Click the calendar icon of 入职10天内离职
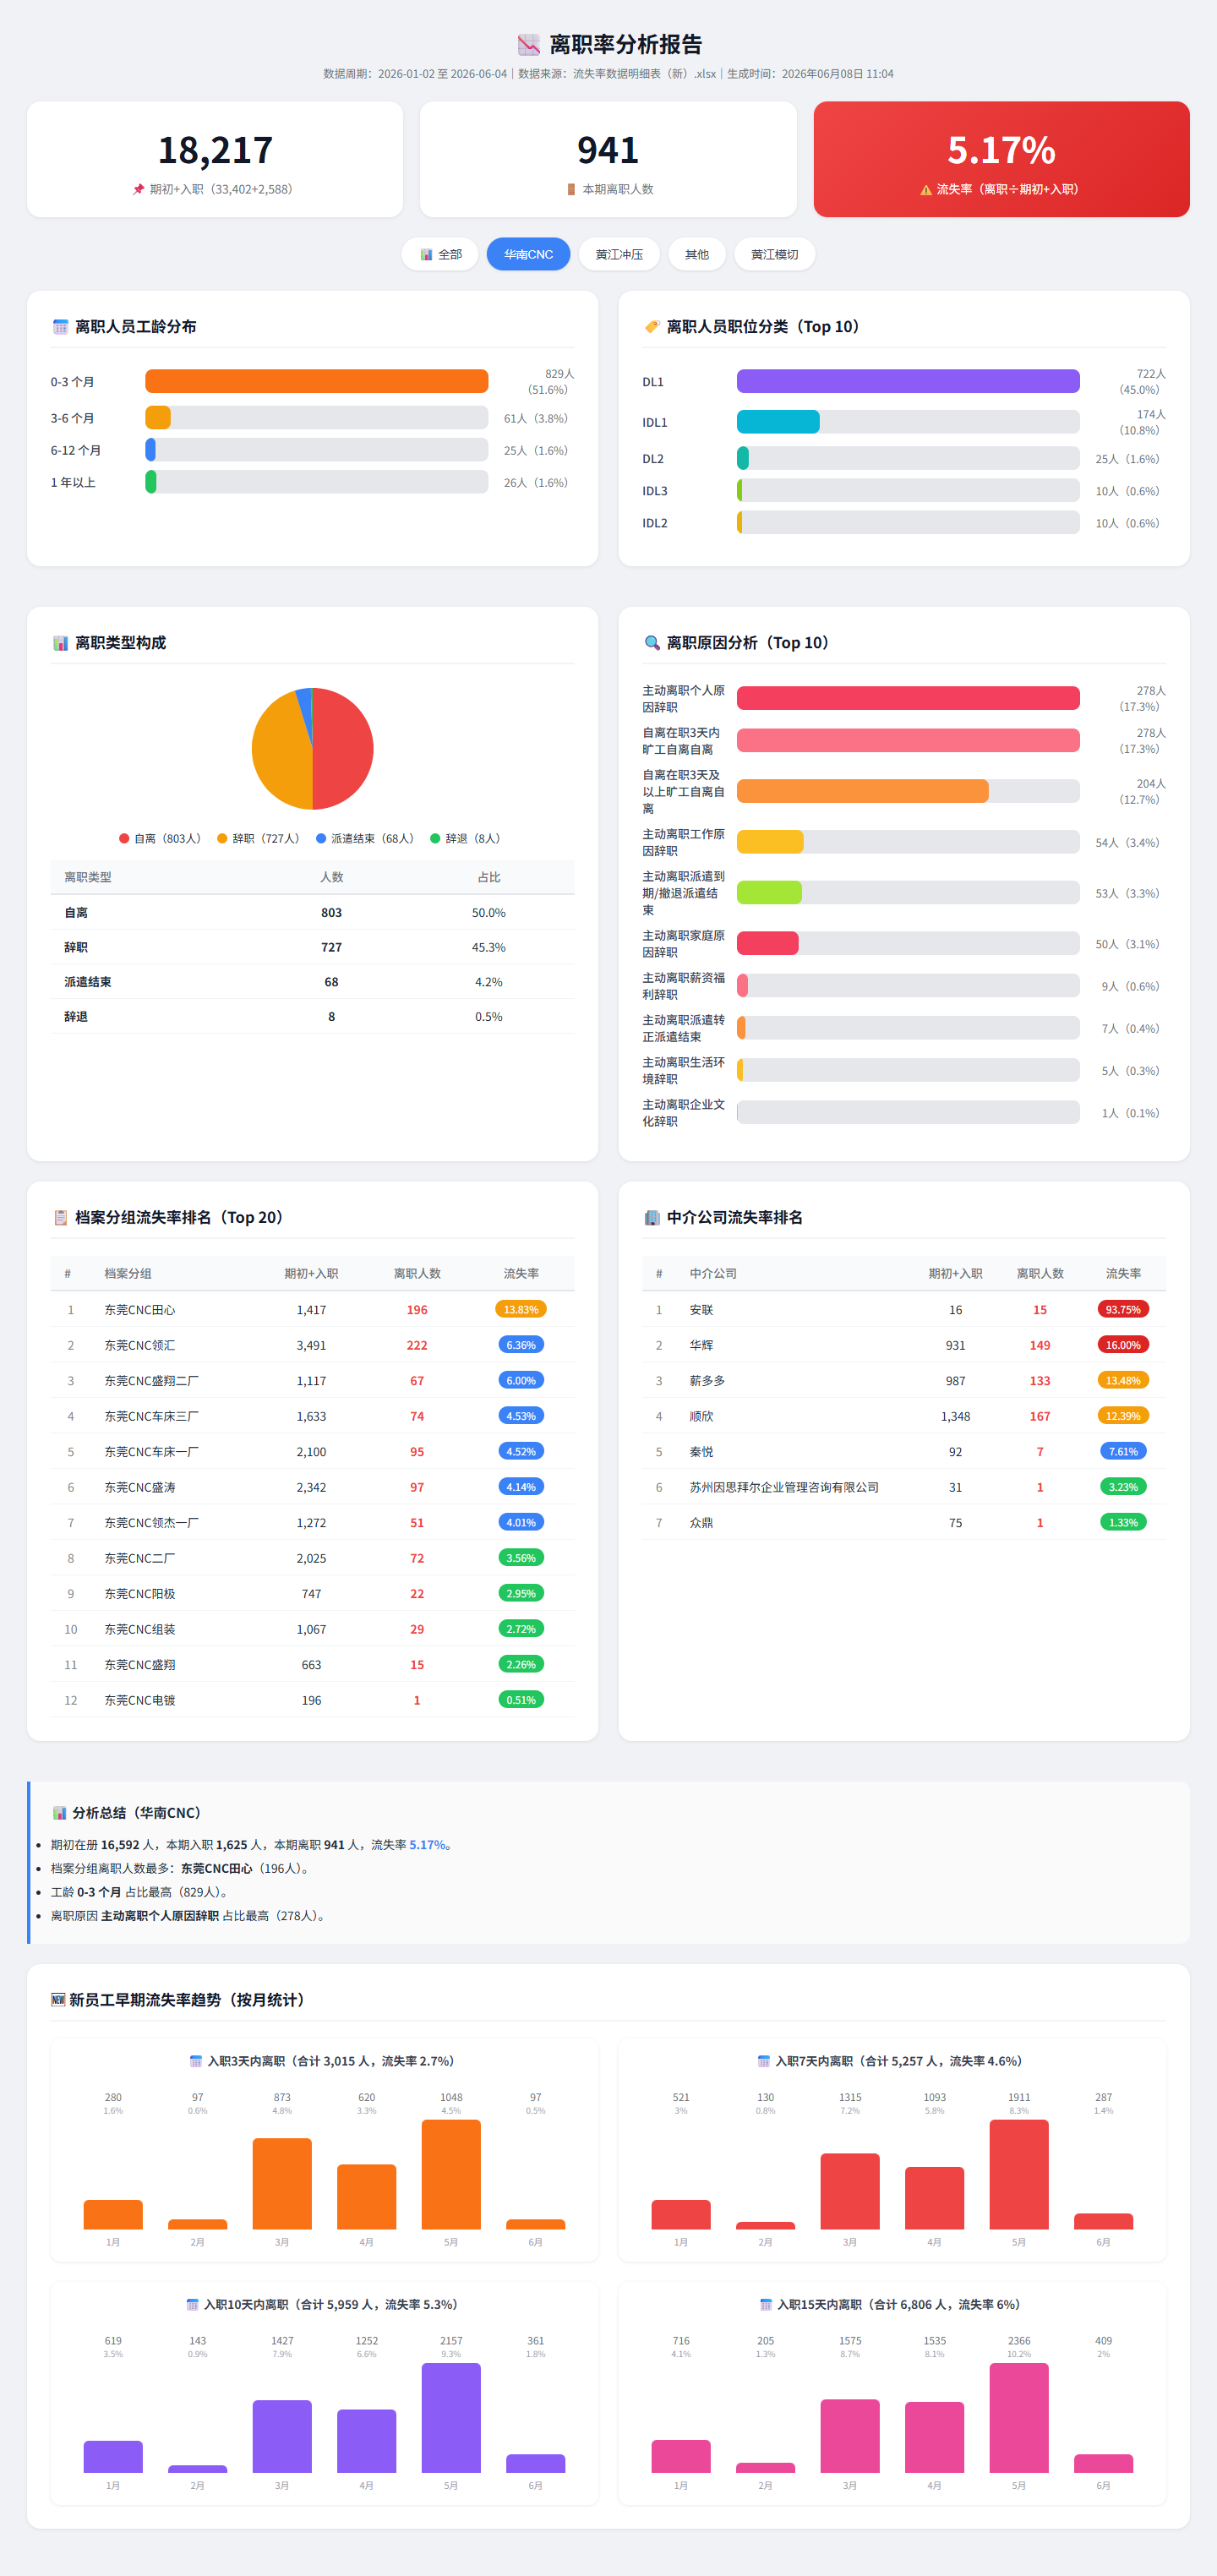1217x2576 pixels. click(192, 2304)
